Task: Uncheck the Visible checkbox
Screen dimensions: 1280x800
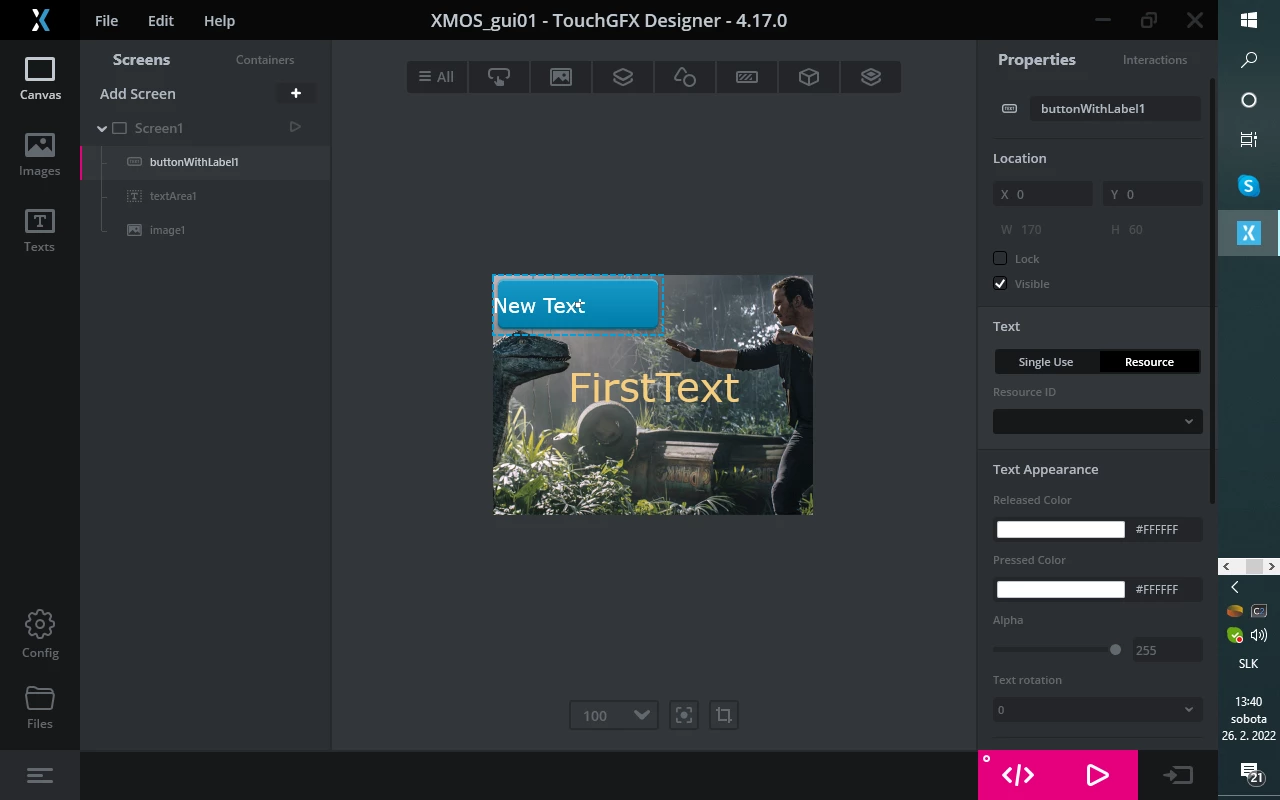Action: [x=1000, y=283]
